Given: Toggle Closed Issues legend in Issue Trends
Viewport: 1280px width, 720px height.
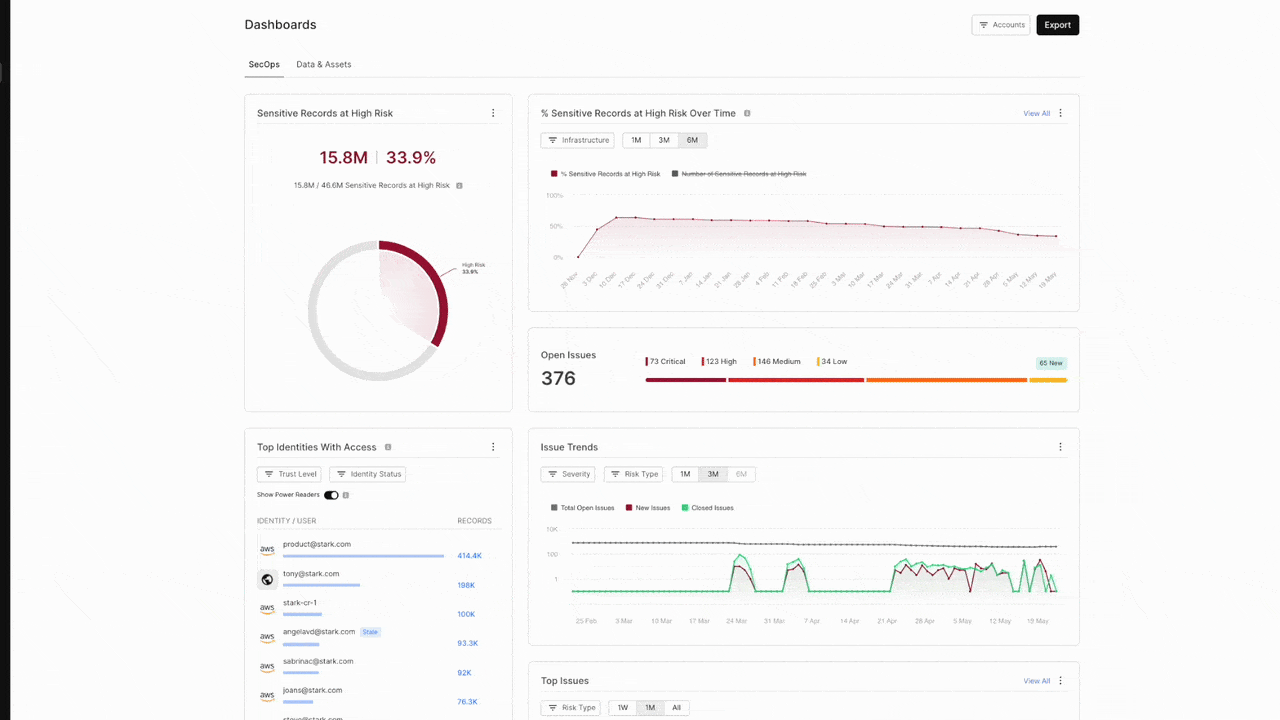Looking at the screenshot, I should [x=707, y=508].
